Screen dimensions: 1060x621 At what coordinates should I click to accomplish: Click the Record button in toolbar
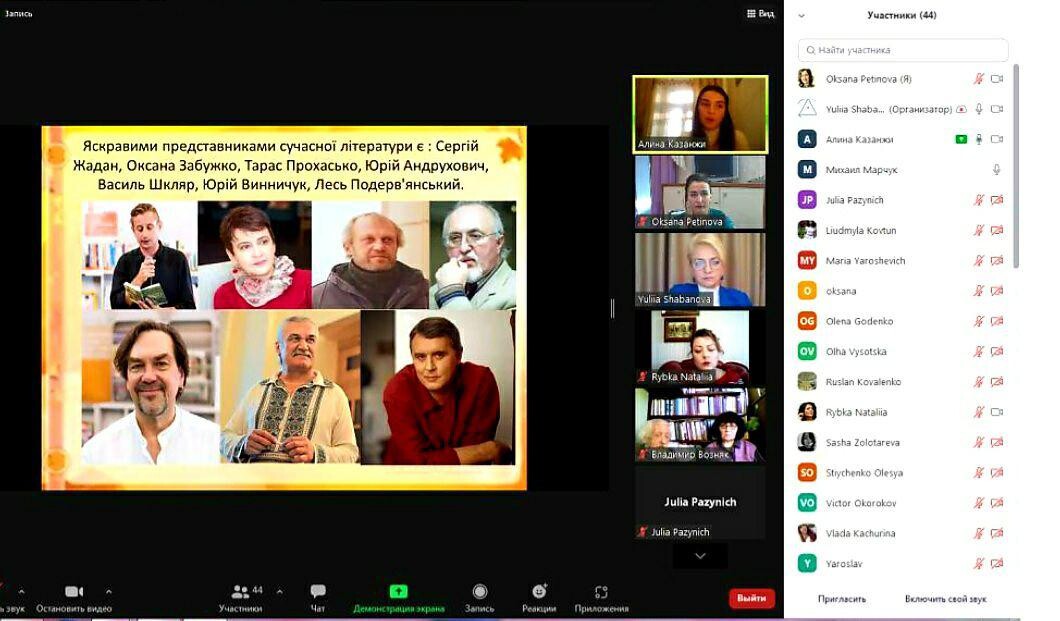click(479, 598)
